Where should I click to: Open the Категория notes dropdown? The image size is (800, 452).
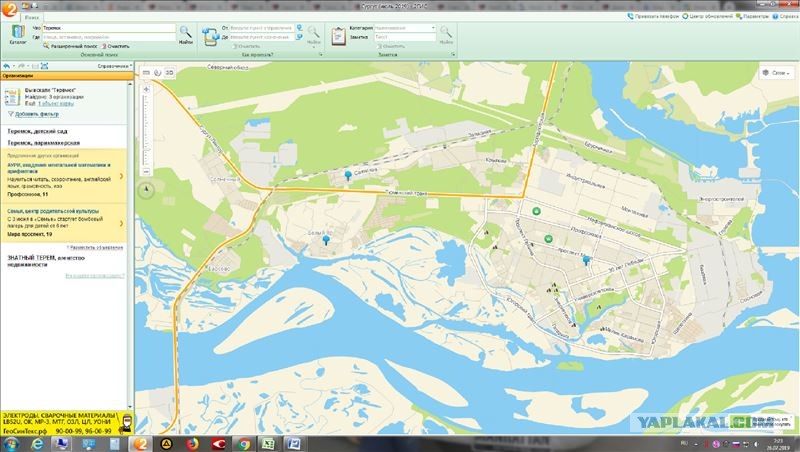click(x=405, y=28)
